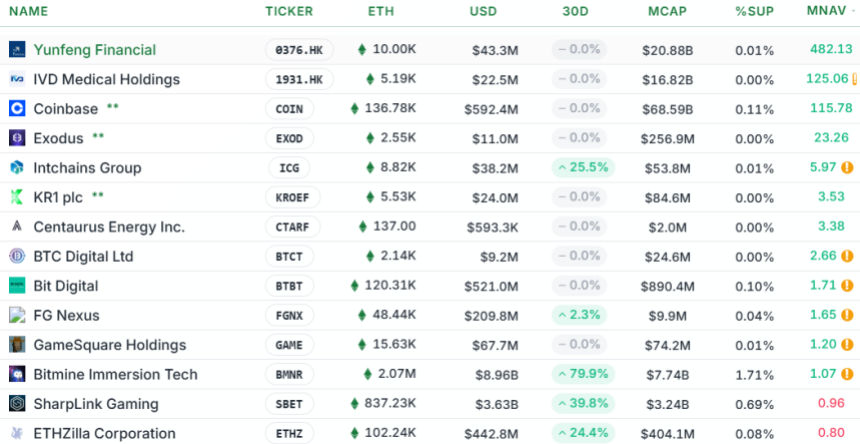Click the Bit Digital logo icon
Screen dimensions: 860x444
(x=17, y=286)
